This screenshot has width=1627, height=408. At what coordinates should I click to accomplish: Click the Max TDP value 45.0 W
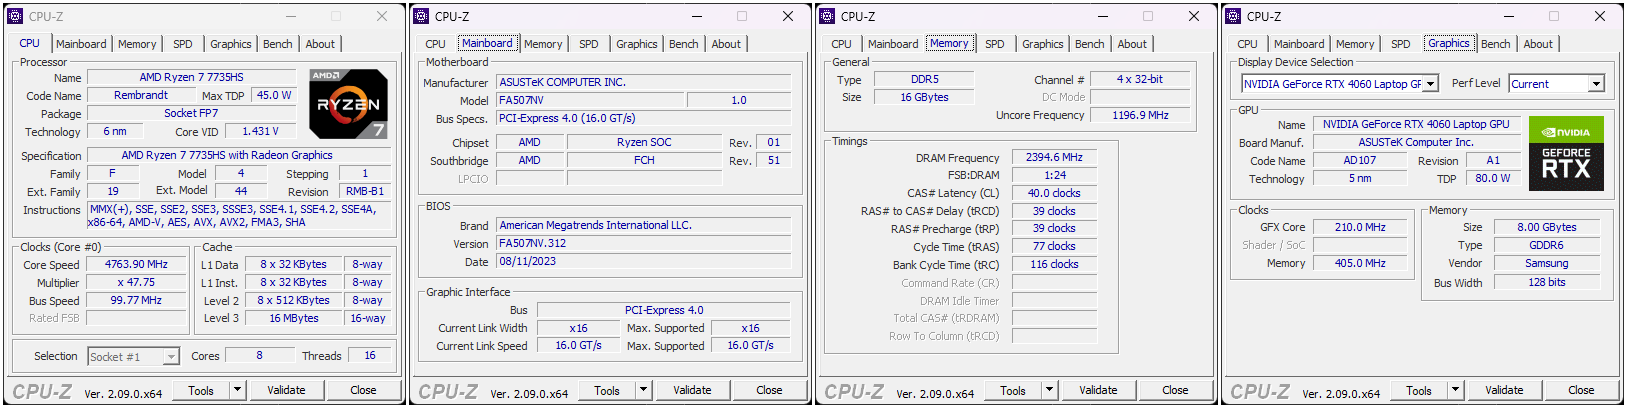274,96
